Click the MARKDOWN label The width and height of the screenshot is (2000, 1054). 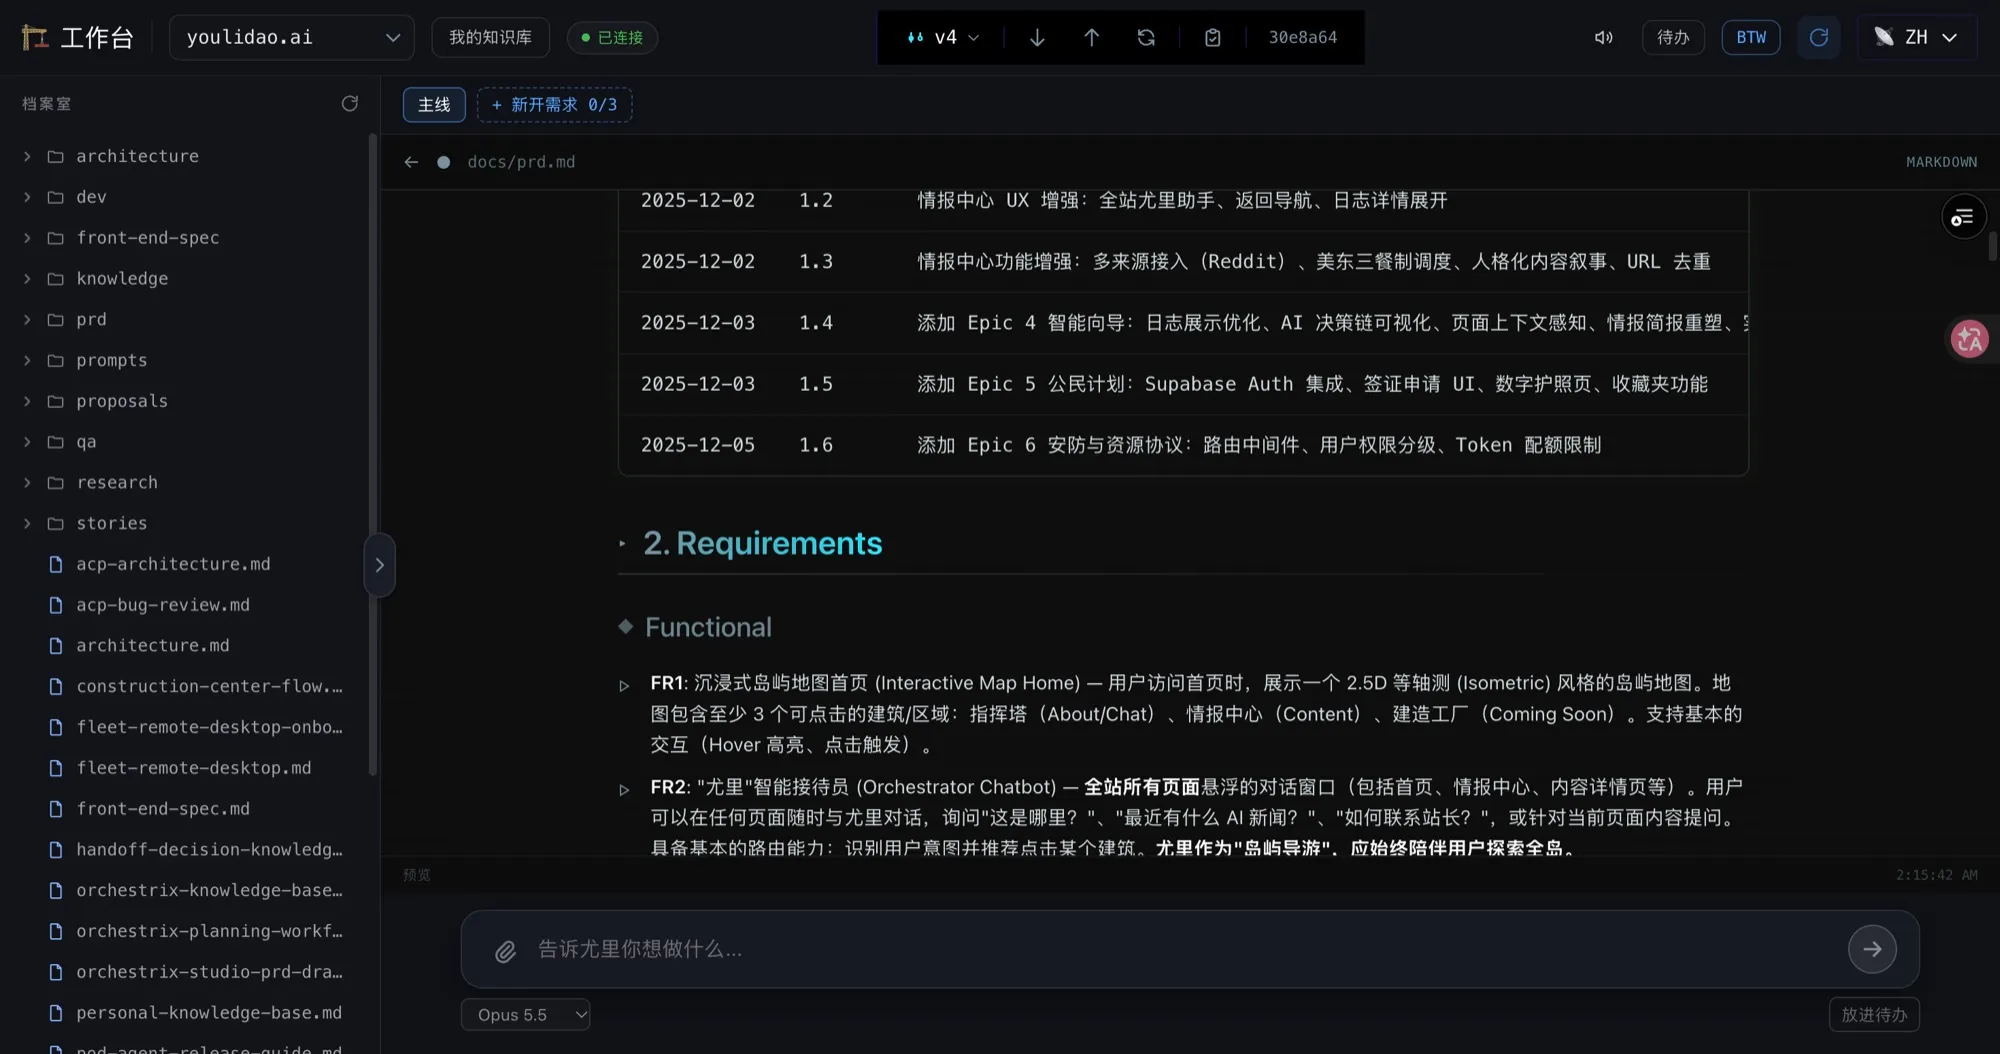coord(1941,162)
